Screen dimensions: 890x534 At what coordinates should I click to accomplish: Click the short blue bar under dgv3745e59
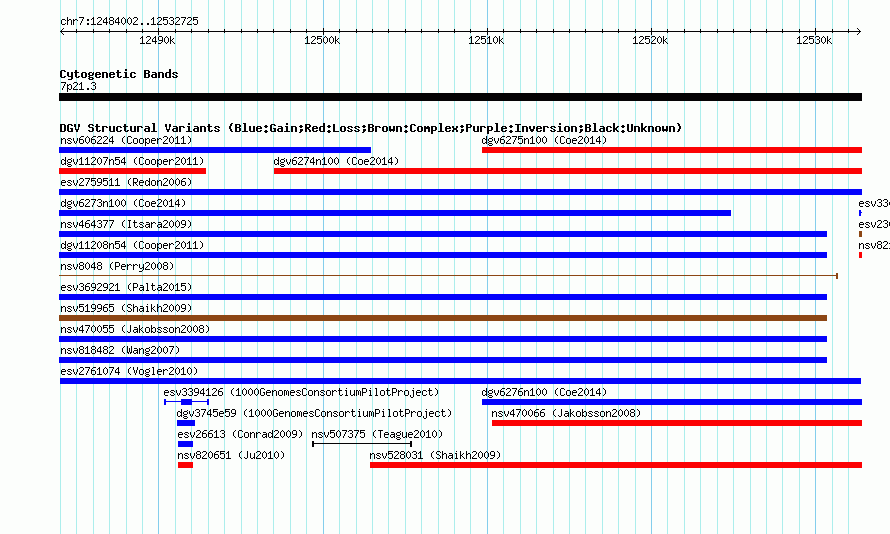coord(186,423)
